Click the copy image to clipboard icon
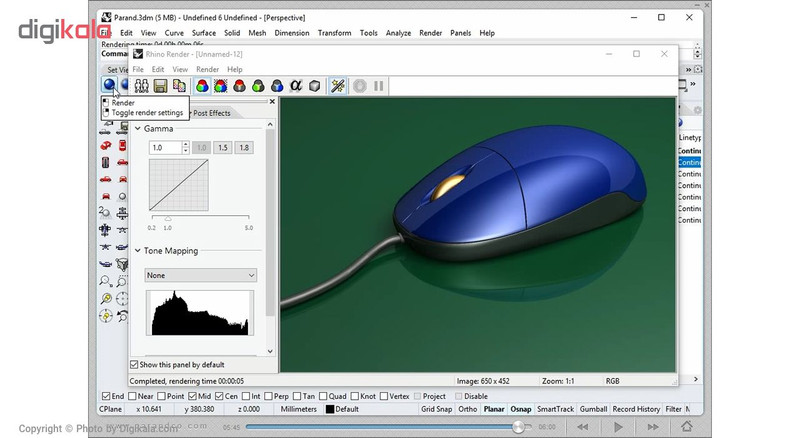Viewport: 800px width, 438px height. [179, 86]
